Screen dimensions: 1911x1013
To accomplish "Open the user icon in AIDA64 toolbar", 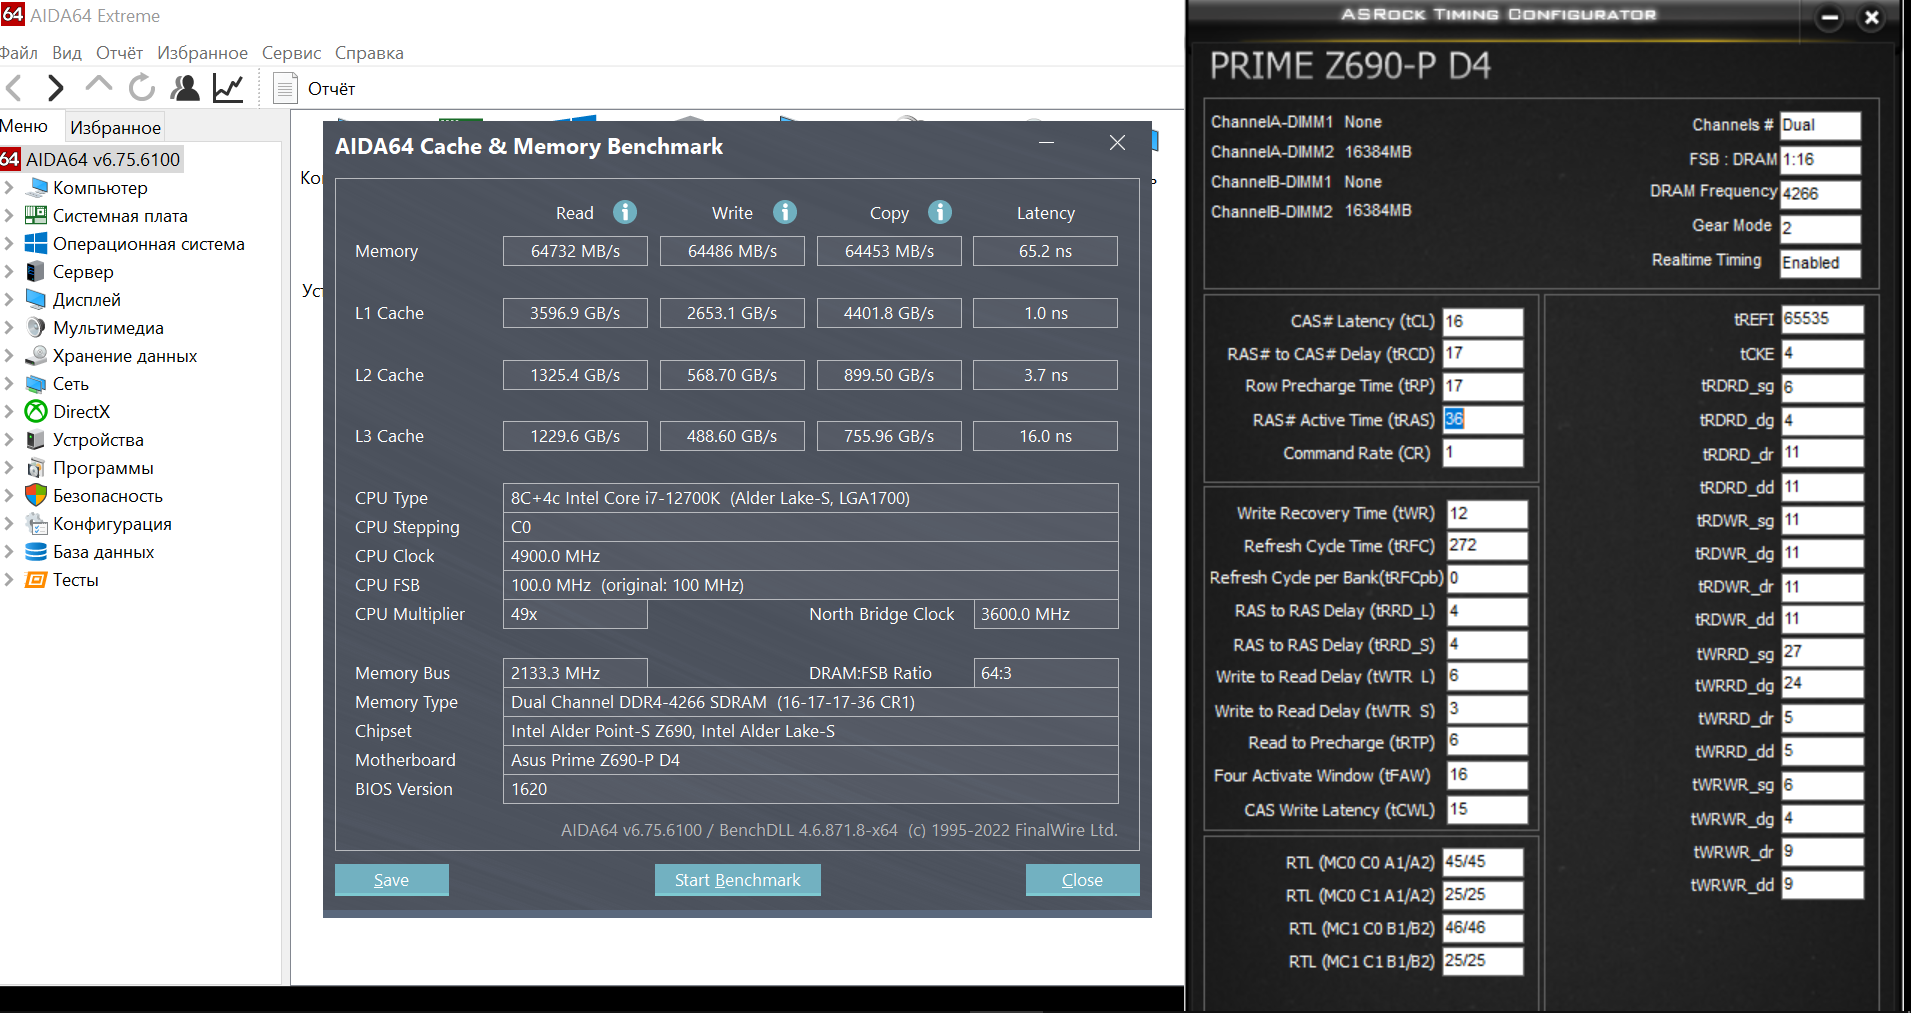I will tap(185, 89).
